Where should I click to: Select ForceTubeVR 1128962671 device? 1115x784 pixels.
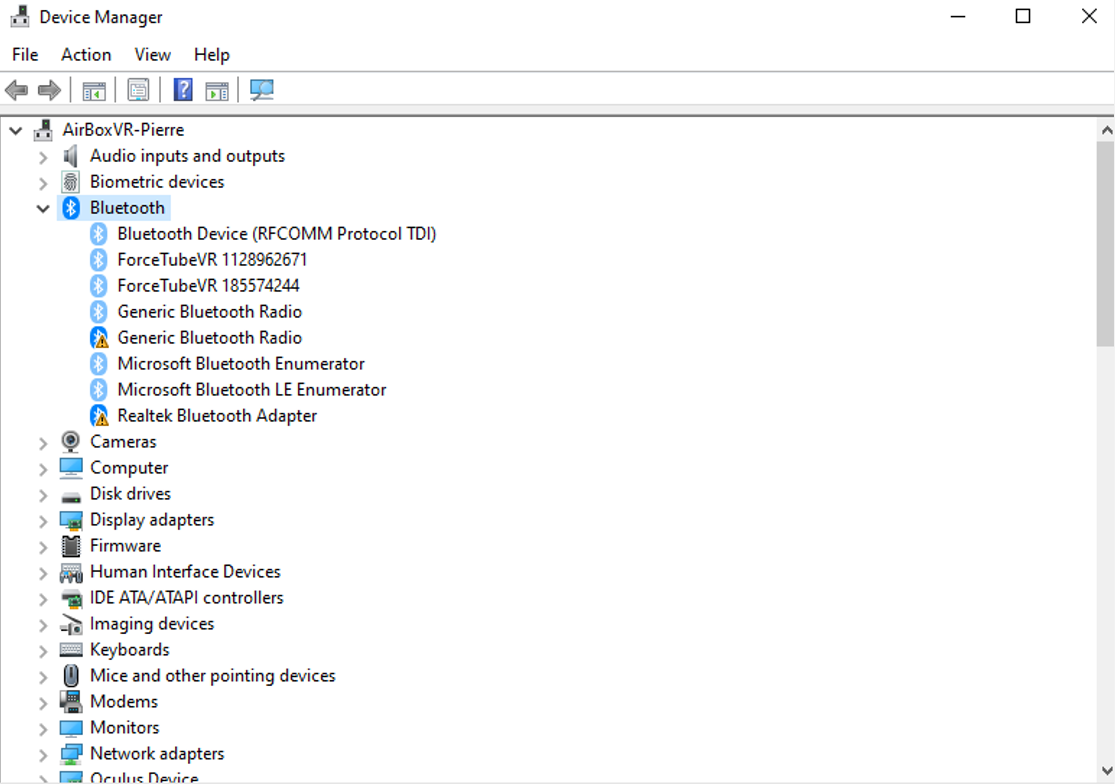point(212,259)
